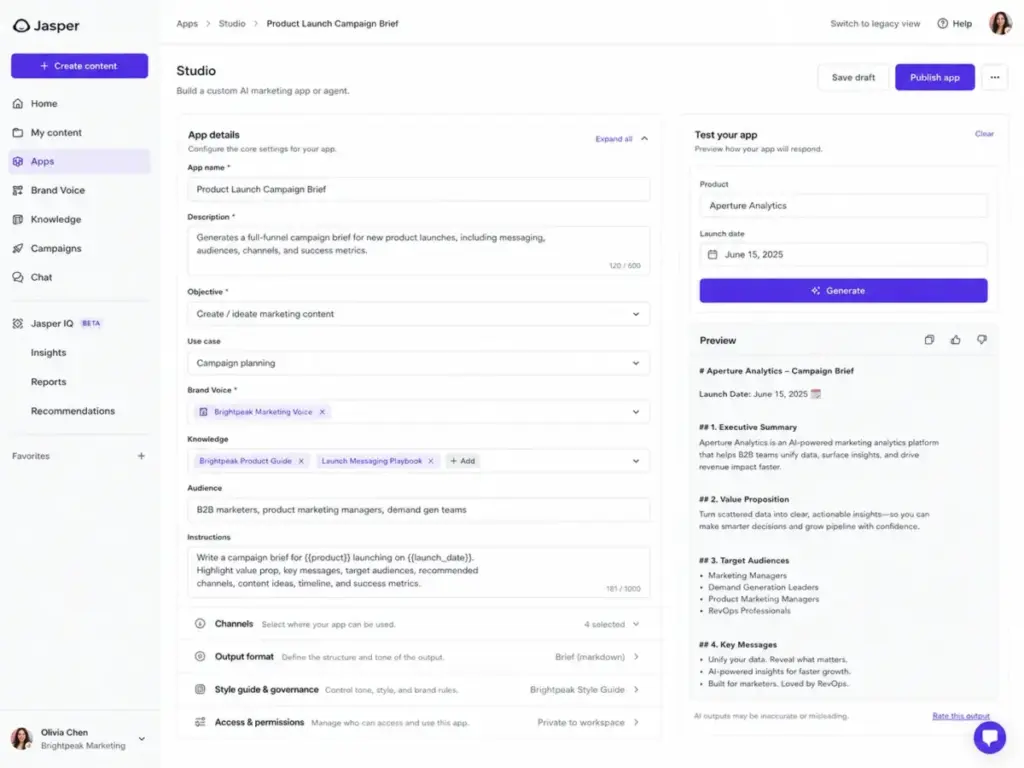Click into the App name field

pyautogui.click(x=419, y=189)
